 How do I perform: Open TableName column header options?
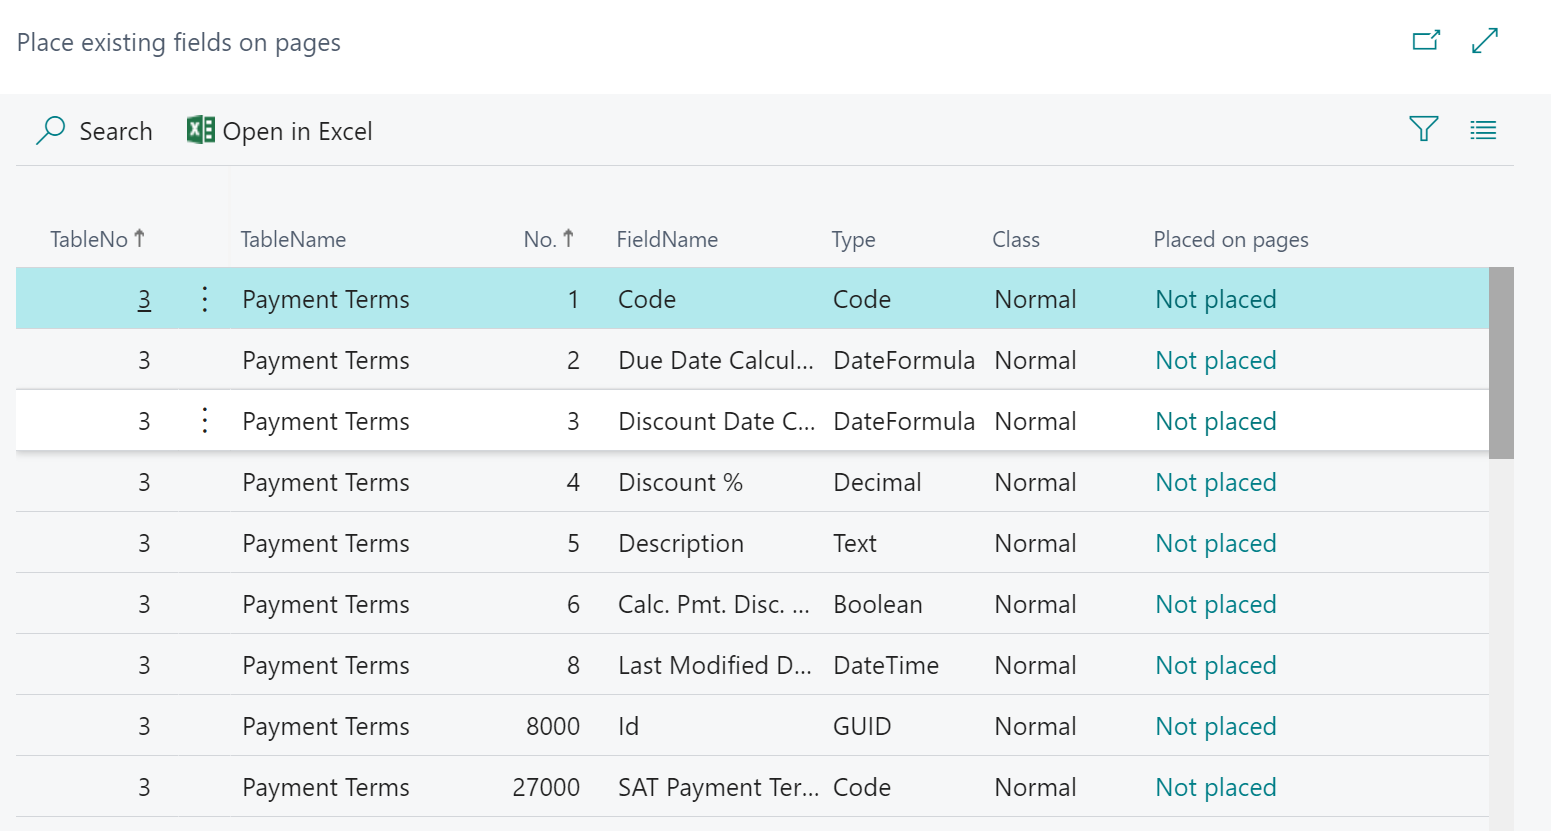293,239
